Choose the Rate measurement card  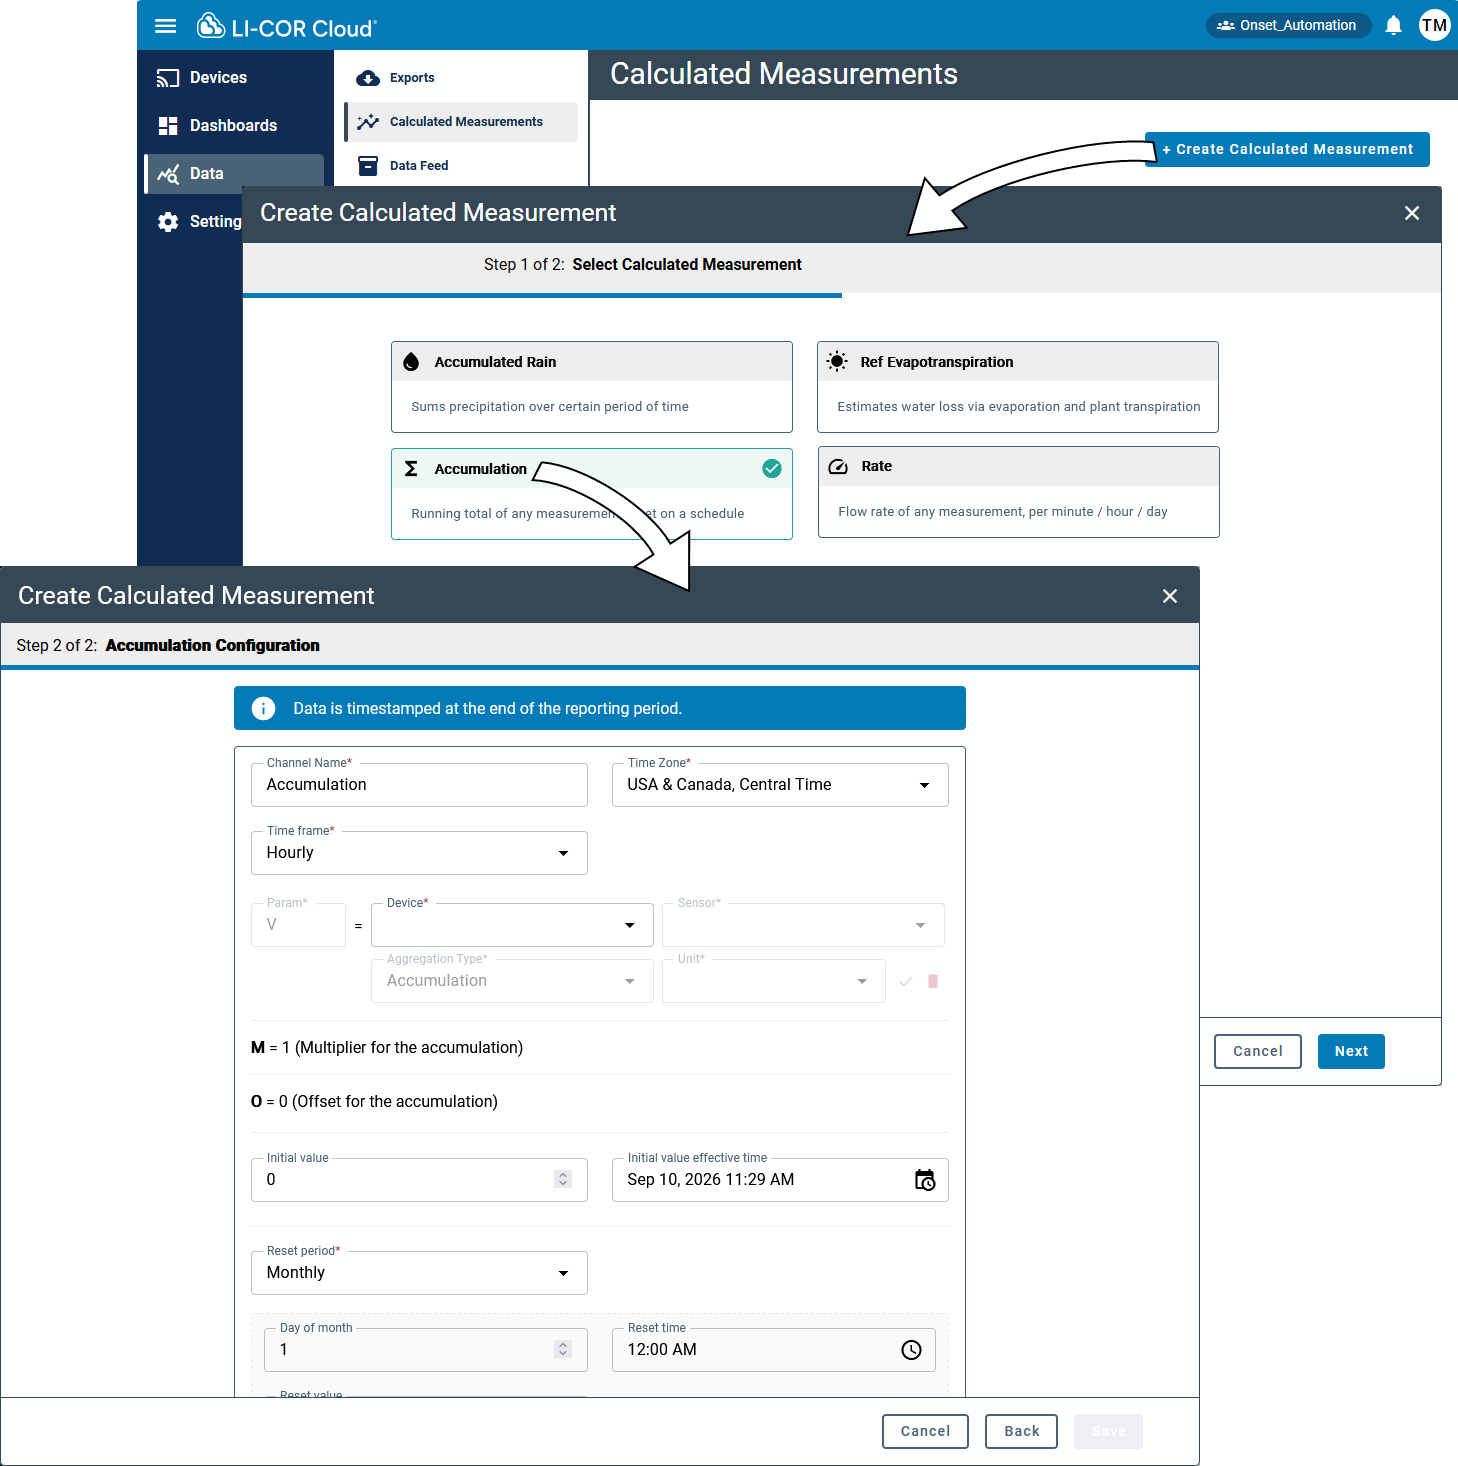click(x=1019, y=492)
